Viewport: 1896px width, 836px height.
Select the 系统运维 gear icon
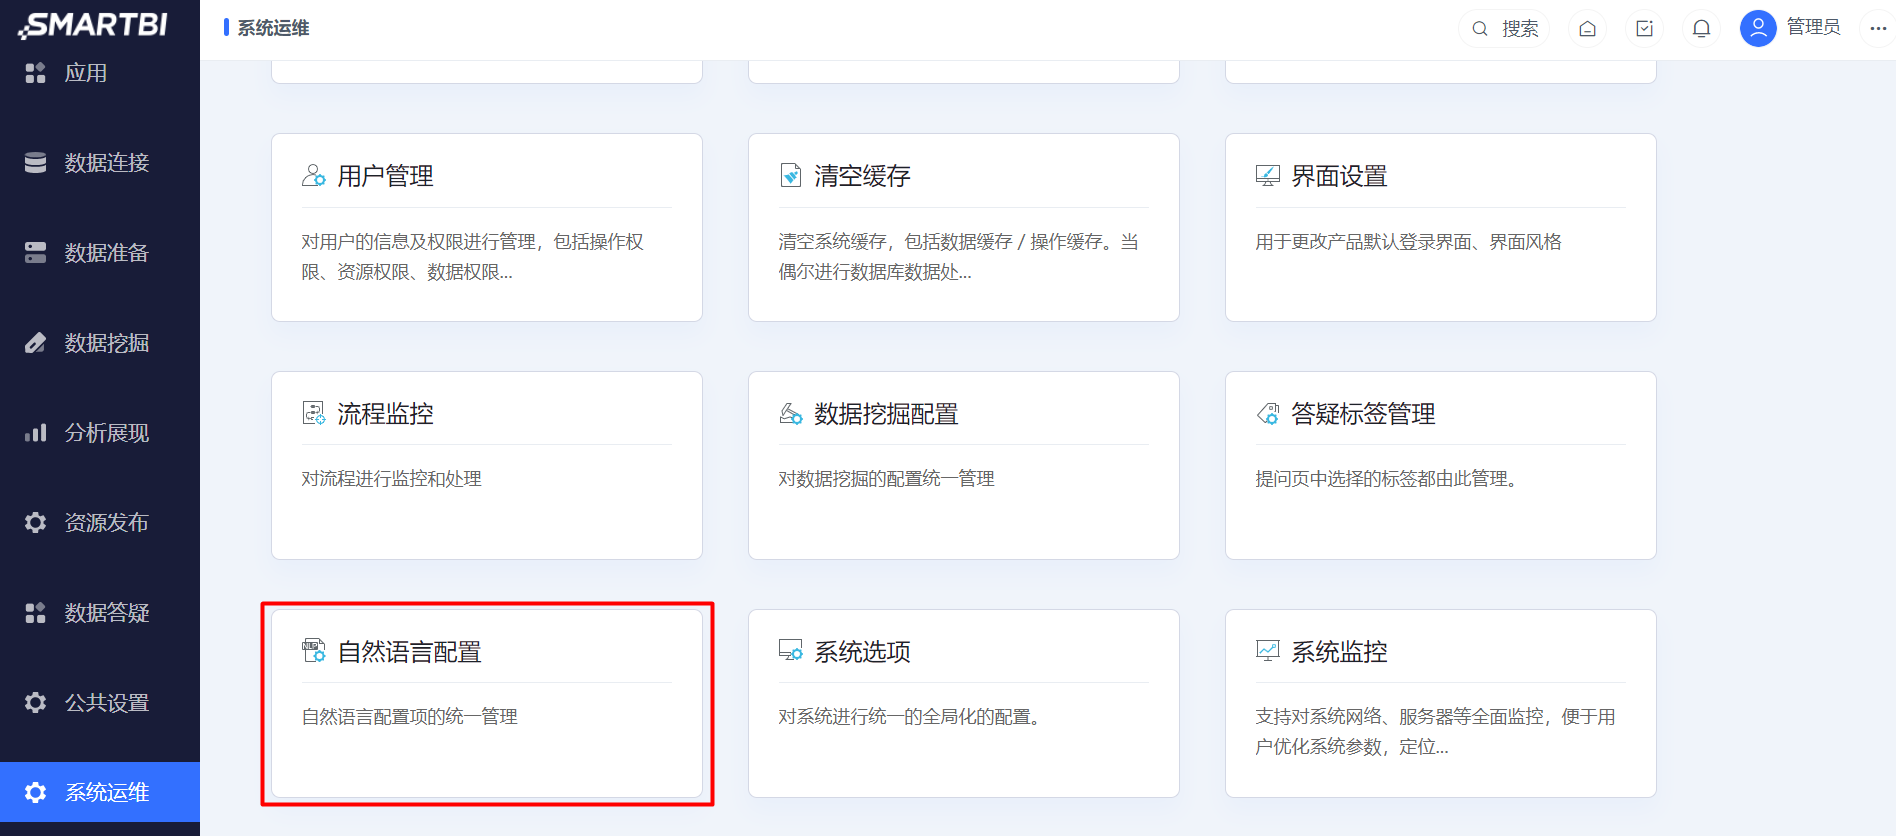[36, 793]
